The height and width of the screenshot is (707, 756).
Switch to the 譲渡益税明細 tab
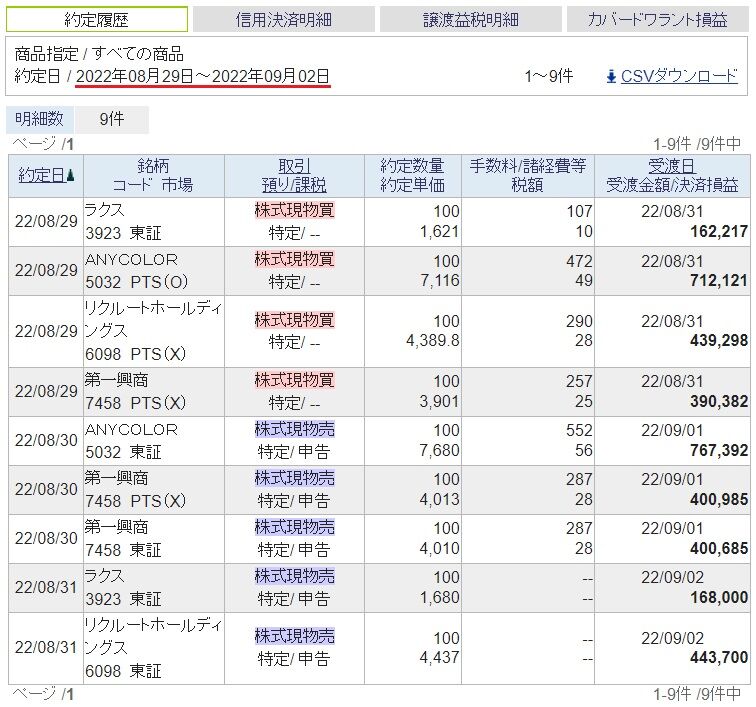click(471, 19)
